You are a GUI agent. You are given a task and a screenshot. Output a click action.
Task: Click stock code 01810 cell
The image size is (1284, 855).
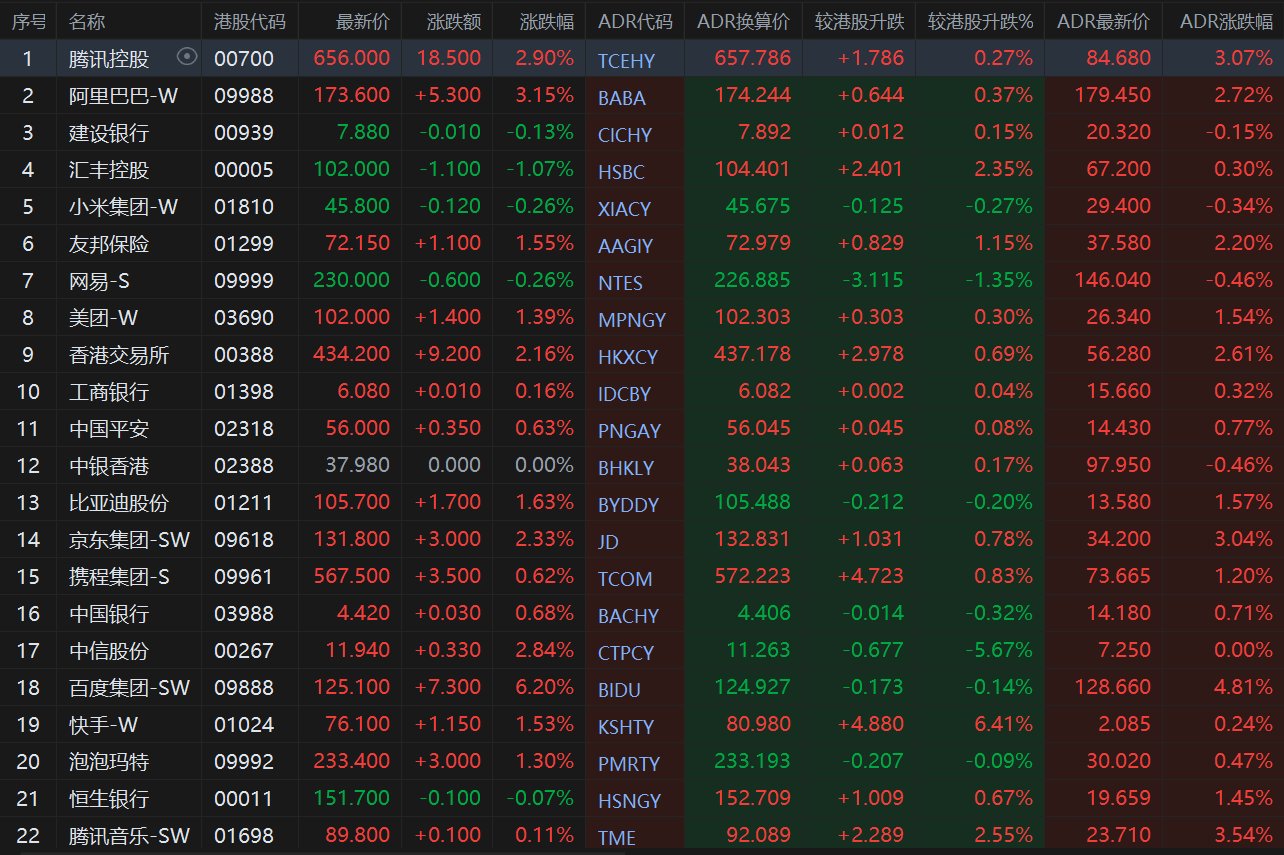coord(244,207)
